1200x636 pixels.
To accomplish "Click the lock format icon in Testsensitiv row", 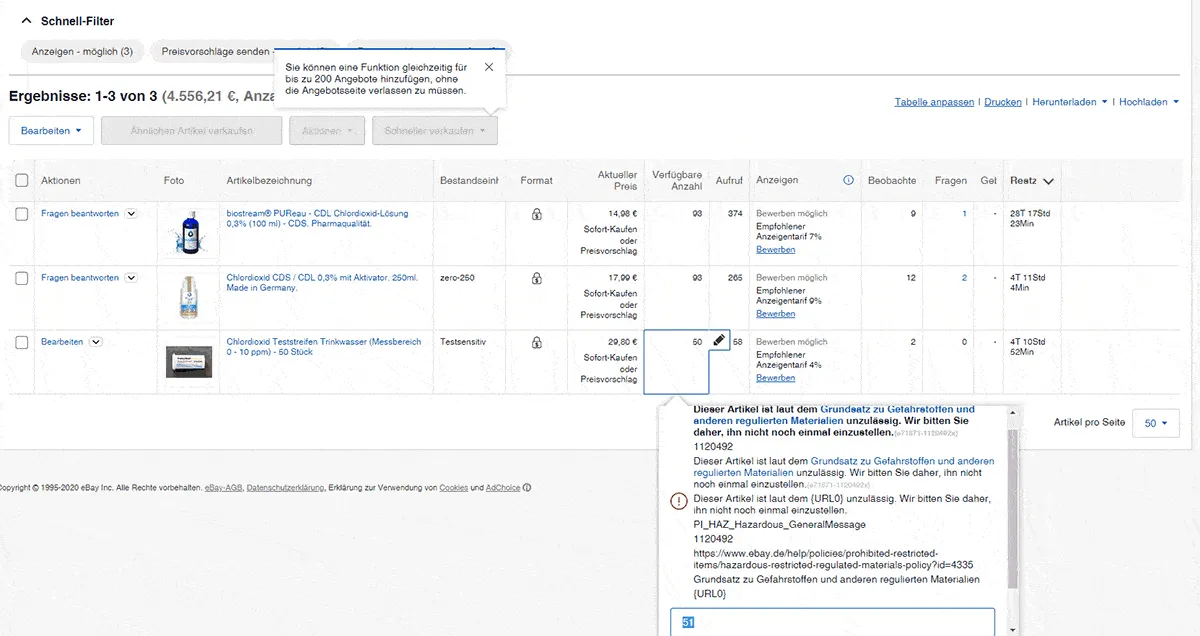I will click(x=537, y=342).
